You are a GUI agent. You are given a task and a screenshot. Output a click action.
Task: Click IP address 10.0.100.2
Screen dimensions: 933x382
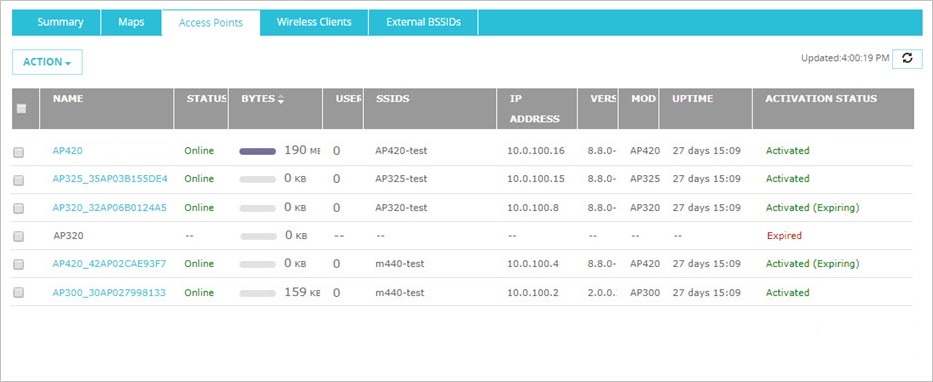tap(533, 293)
